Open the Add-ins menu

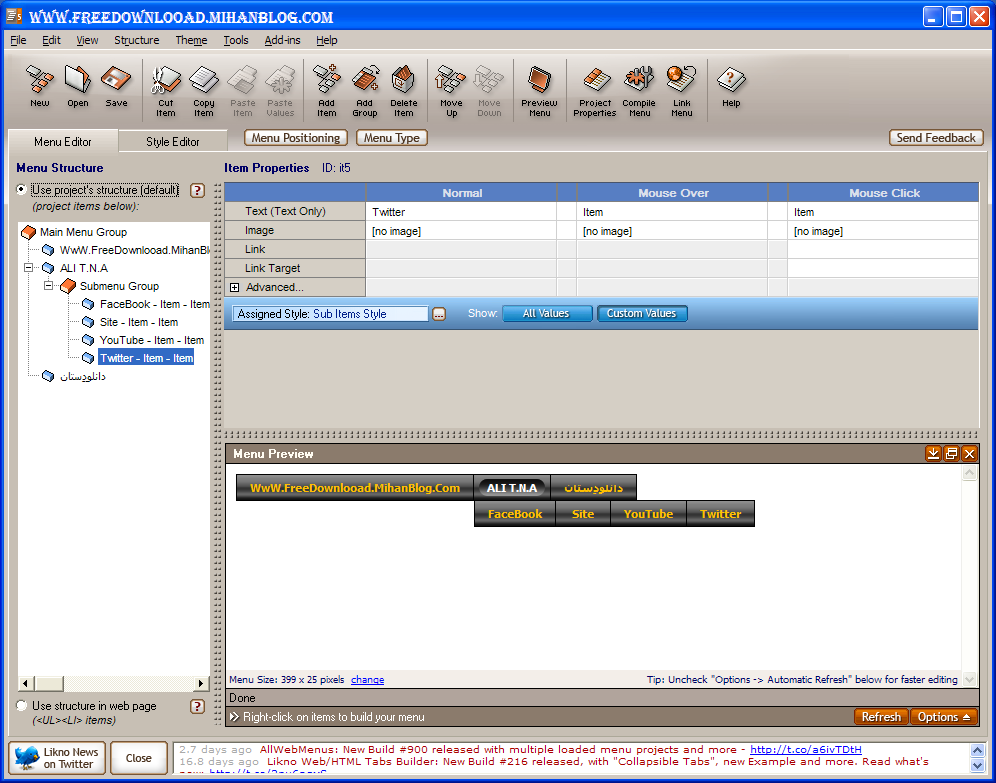pyautogui.click(x=282, y=40)
